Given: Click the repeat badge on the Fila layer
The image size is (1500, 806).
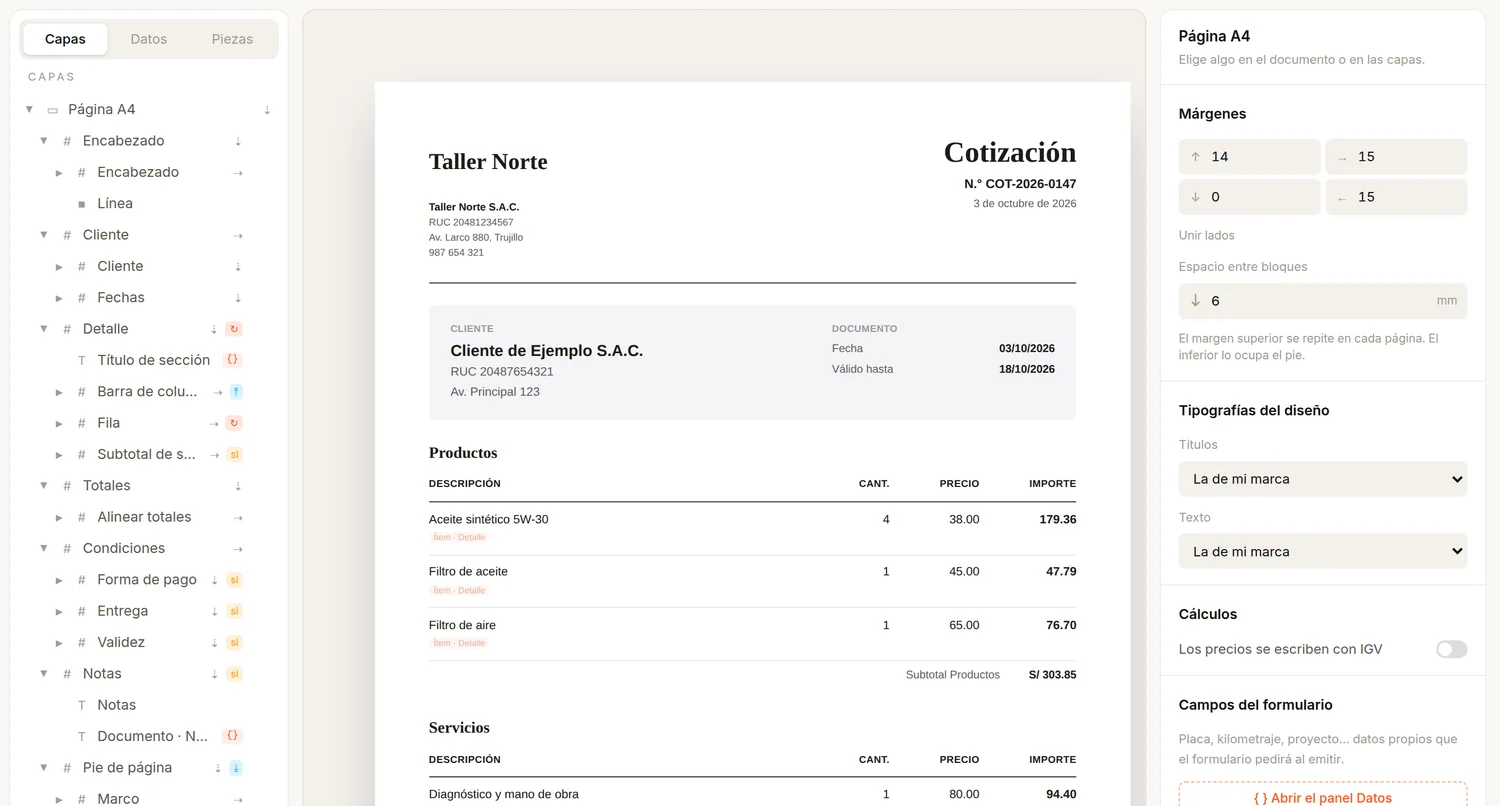Looking at the screenshot, I should pyautogui.click(x=234, y=423).
